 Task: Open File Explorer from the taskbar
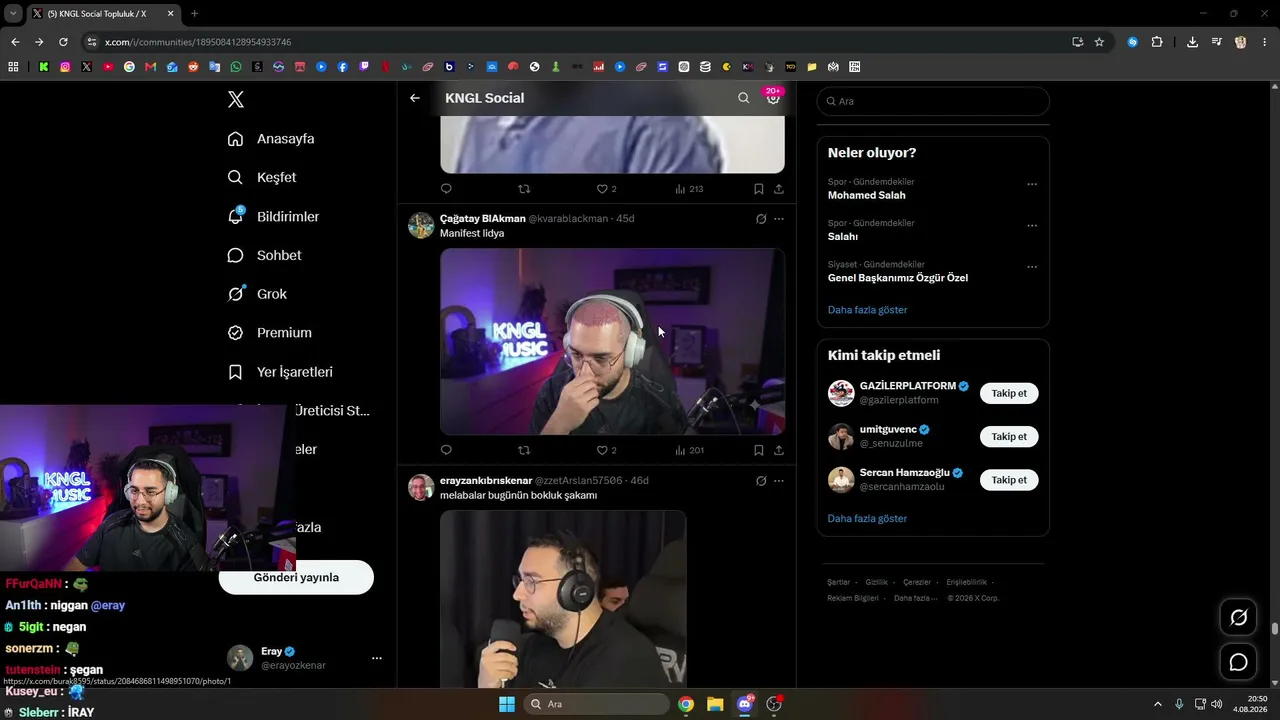click(715, 704)
